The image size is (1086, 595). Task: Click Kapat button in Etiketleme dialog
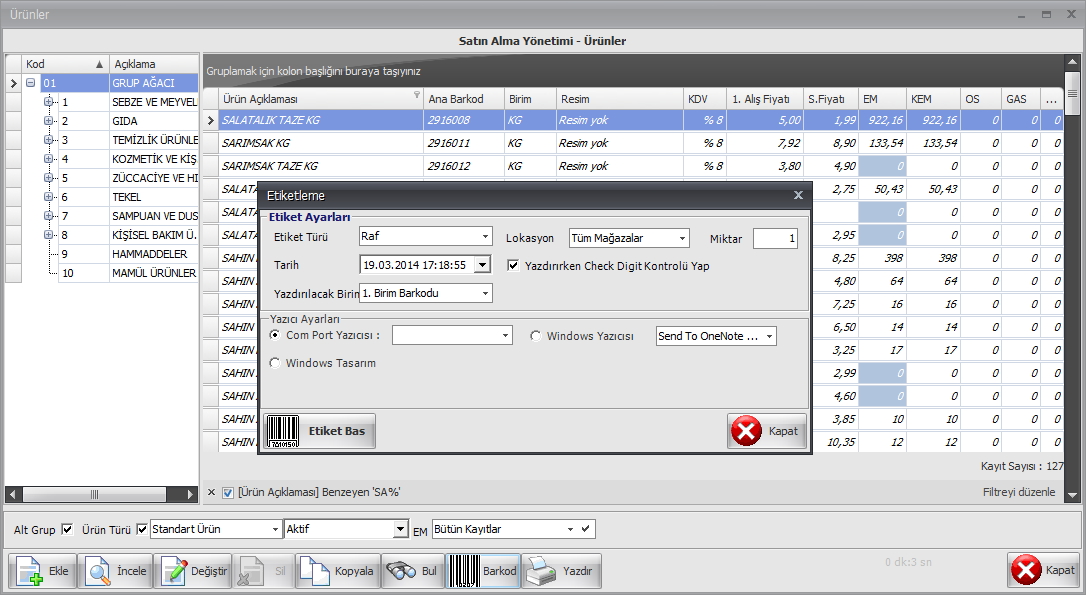coord(767,431)
